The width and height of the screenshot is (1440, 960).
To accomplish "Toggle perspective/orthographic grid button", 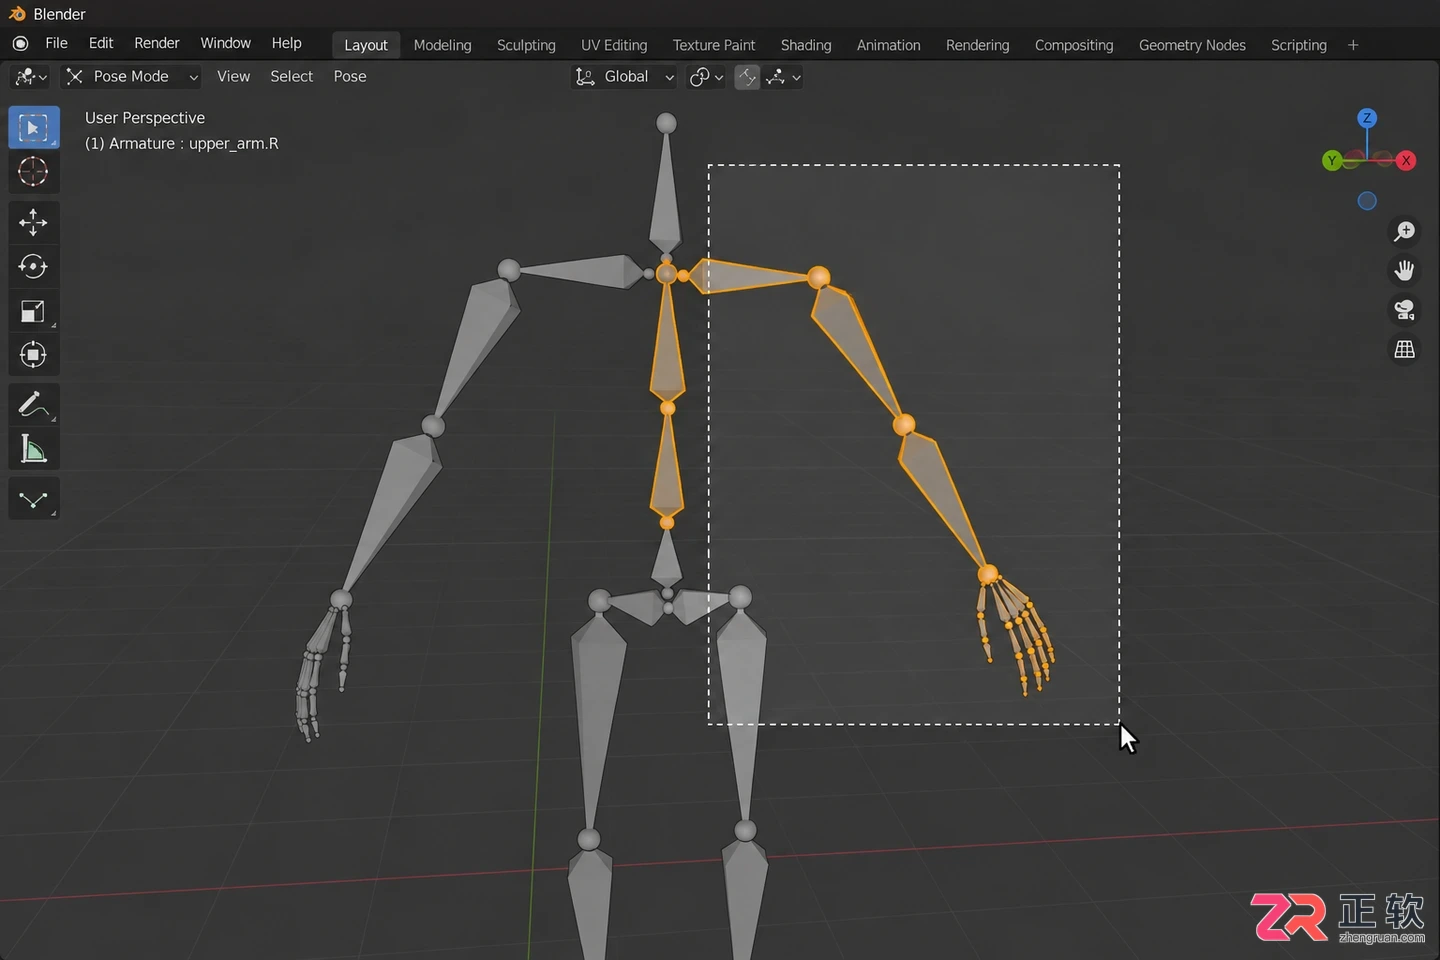I will (1405, 349).
